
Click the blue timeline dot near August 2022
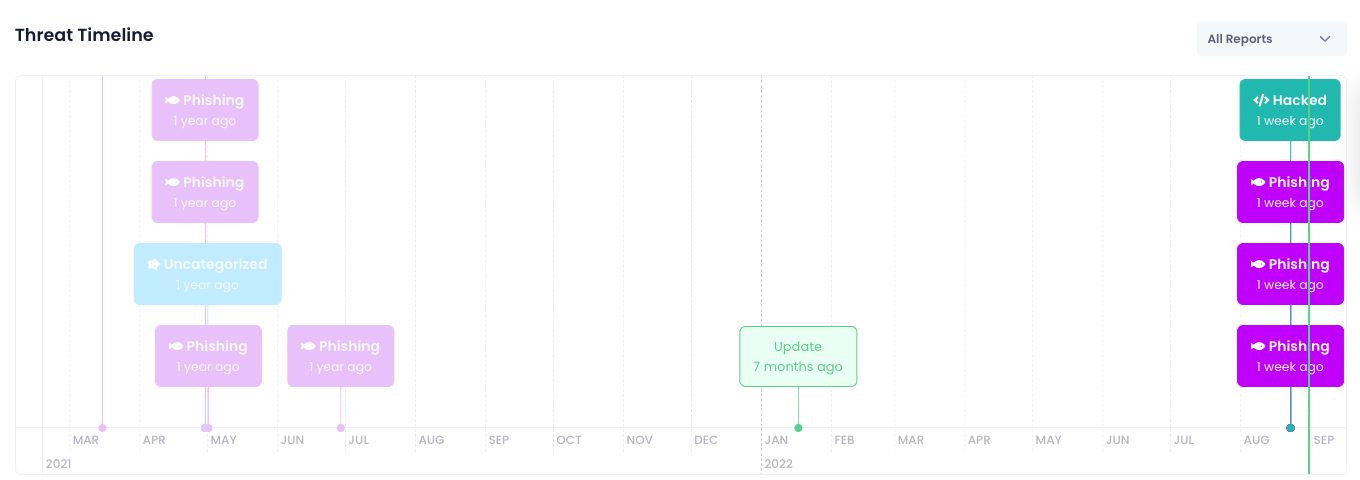coord(1290,428)
